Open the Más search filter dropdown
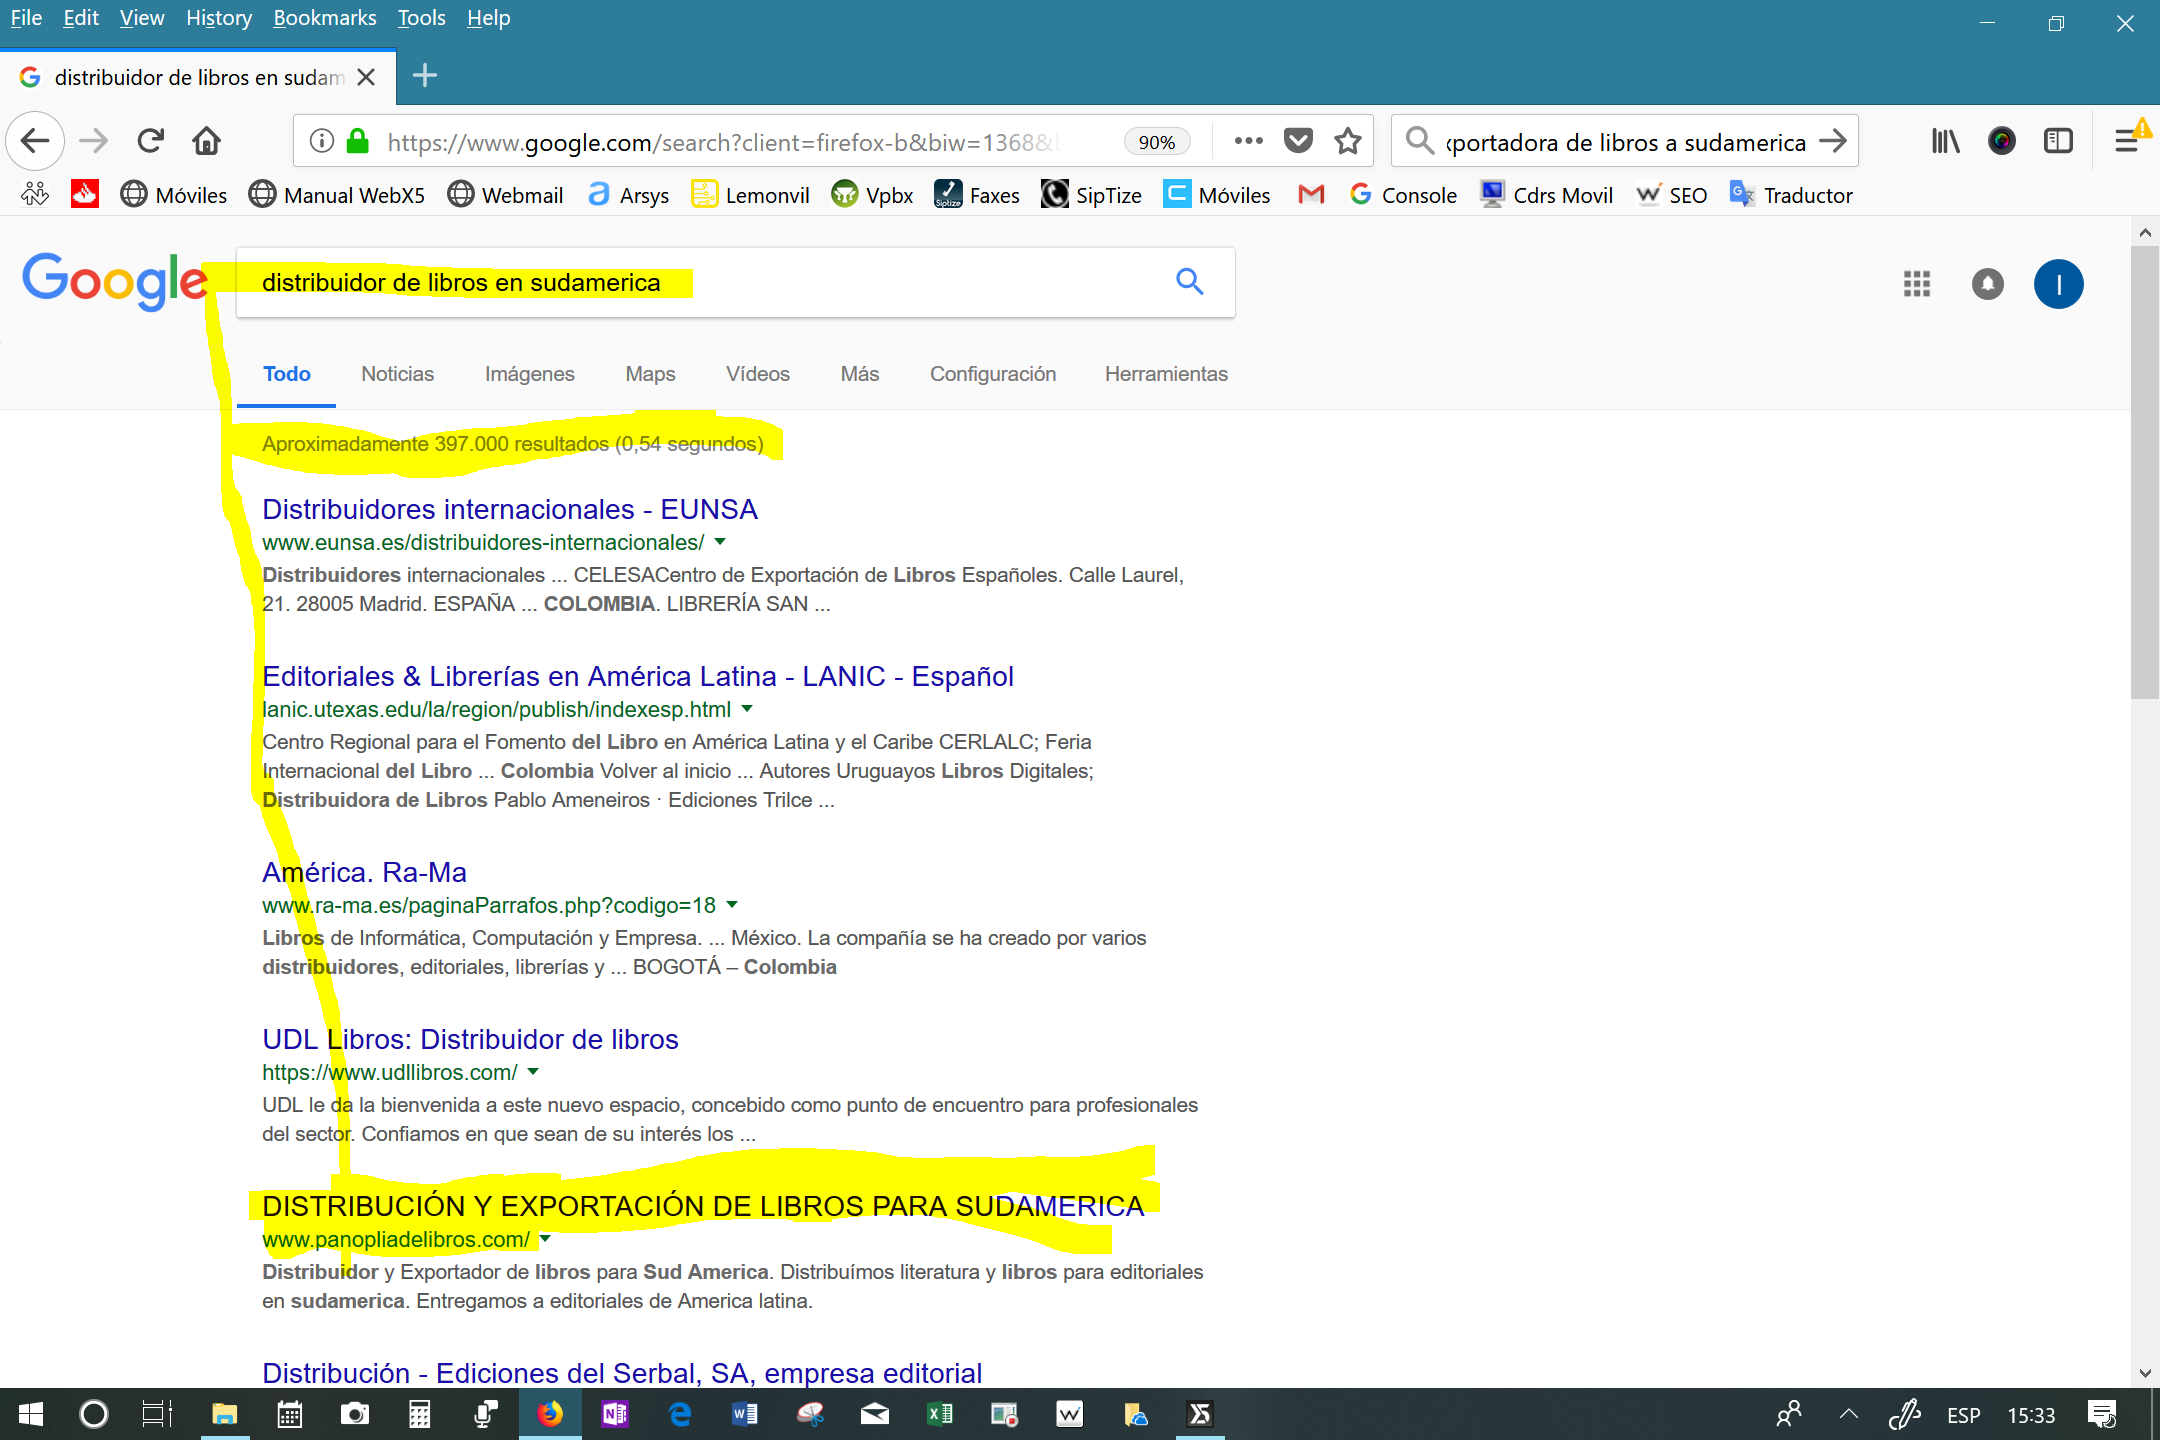Image resolution: width=2160 pixels, height=1440 pixels. pyautogui.click(x=859, y=374)
